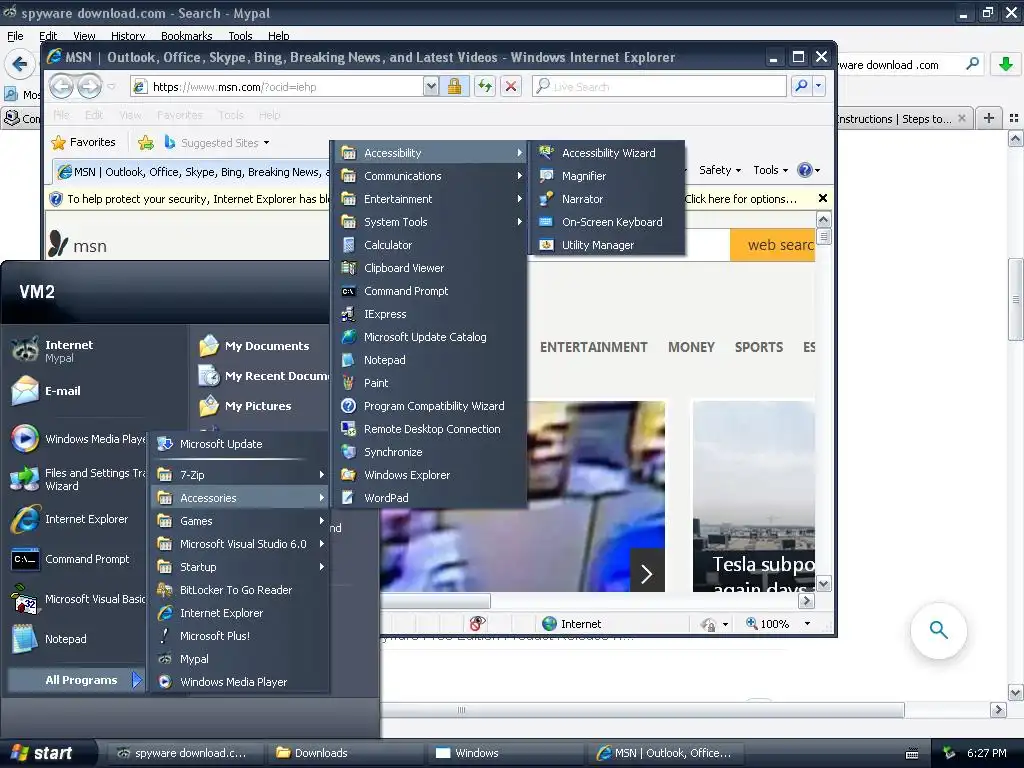Expand the Communications submenu
This screenshot has height=768, width=1024.
tap(430, 176)
